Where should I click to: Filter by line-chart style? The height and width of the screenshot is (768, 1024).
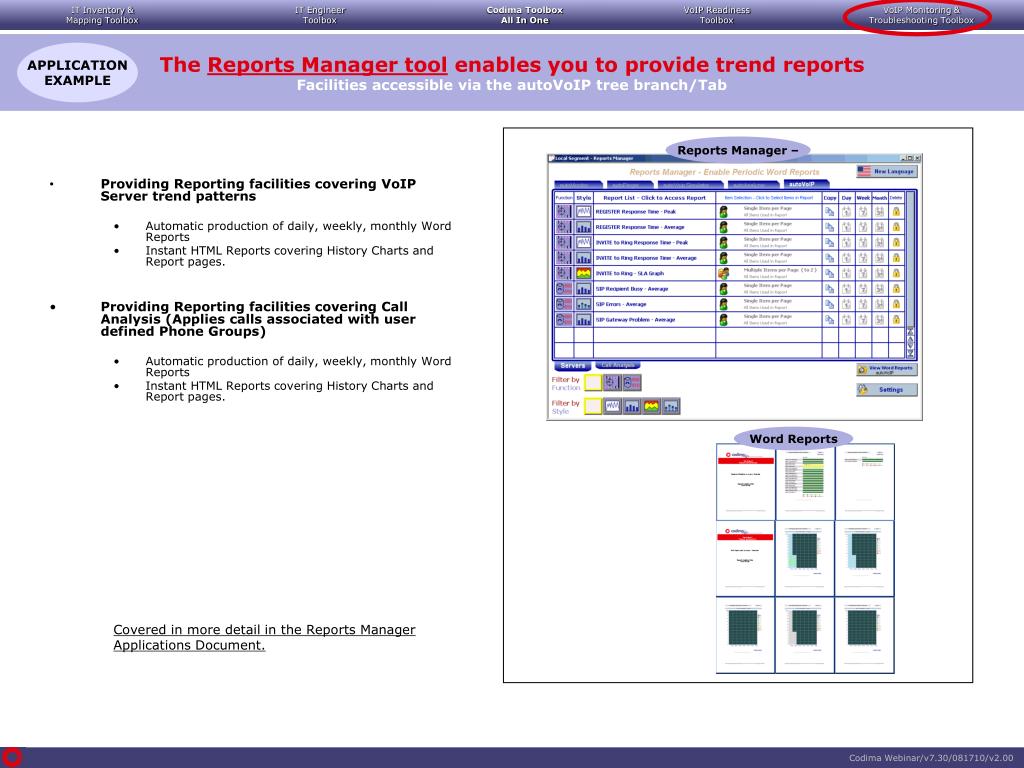612,406
